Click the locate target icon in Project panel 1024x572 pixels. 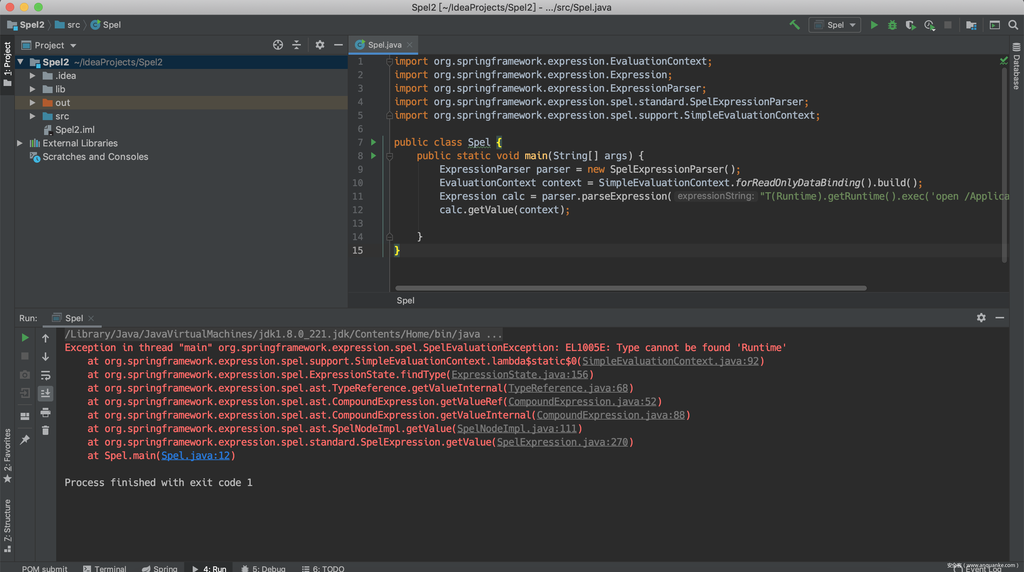(278, 45)
